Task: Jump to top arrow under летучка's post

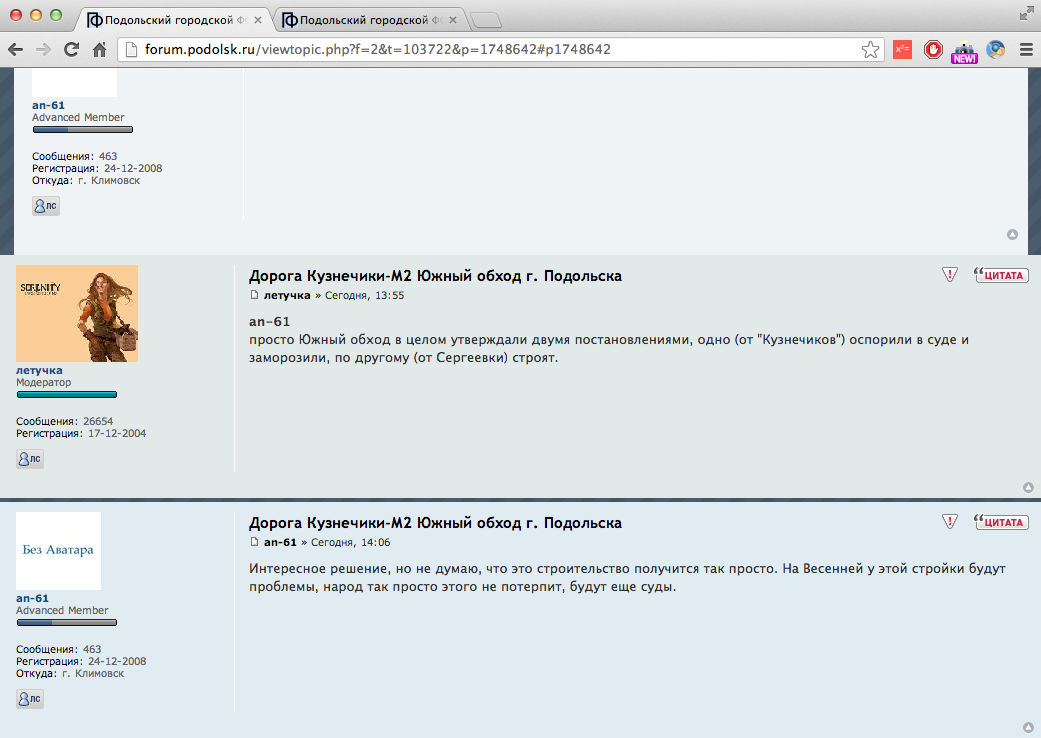Action: 1028,488
